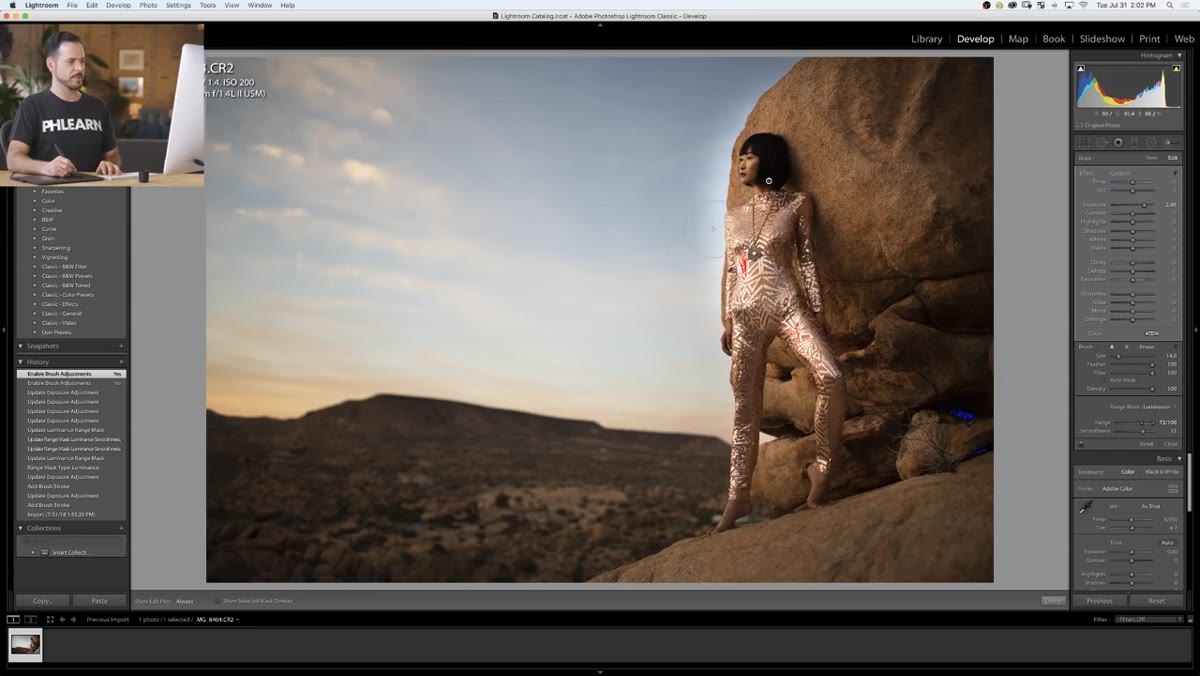Open the Photo menu in menu bar
This screenshot has width=1200, height=676.
[148, 5]
